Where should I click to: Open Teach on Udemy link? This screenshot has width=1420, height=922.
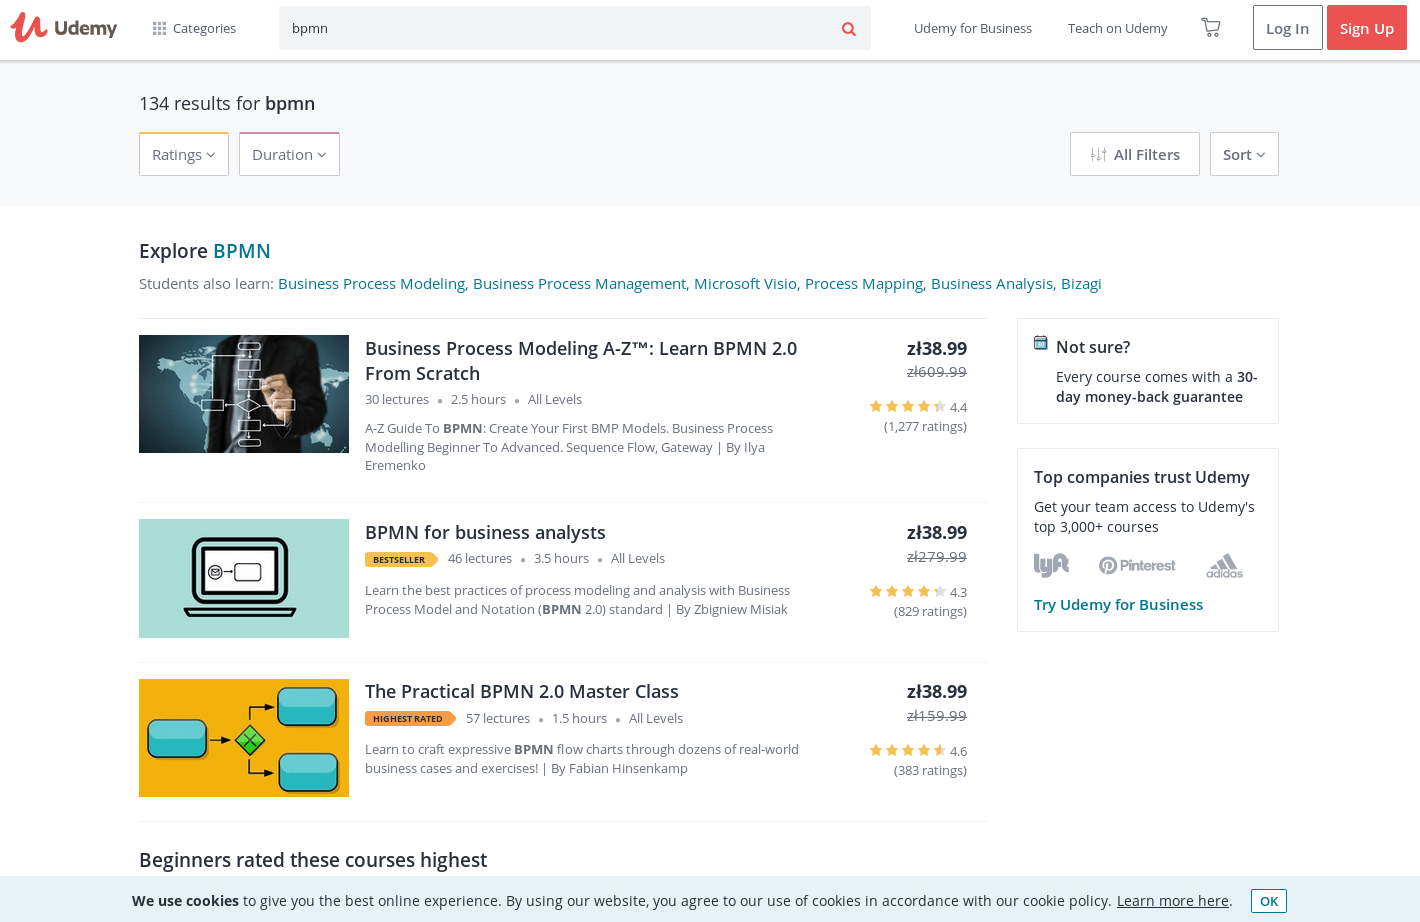(x=1117, y=28)
